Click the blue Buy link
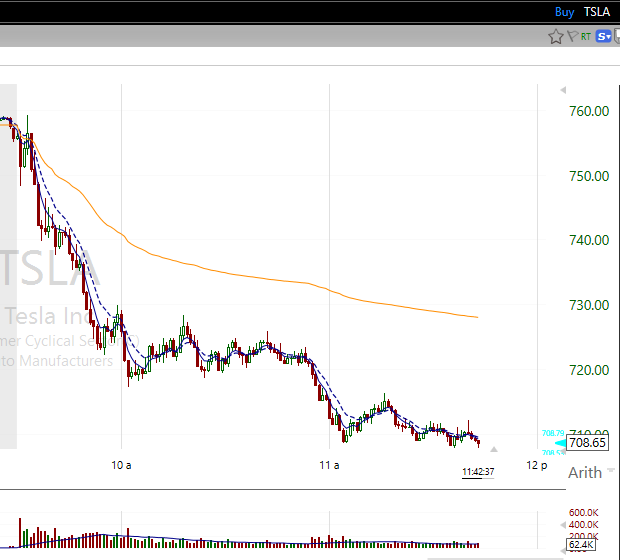Image resolution: width=620 pixels, height=560 pixels. (x=564, y=12)
